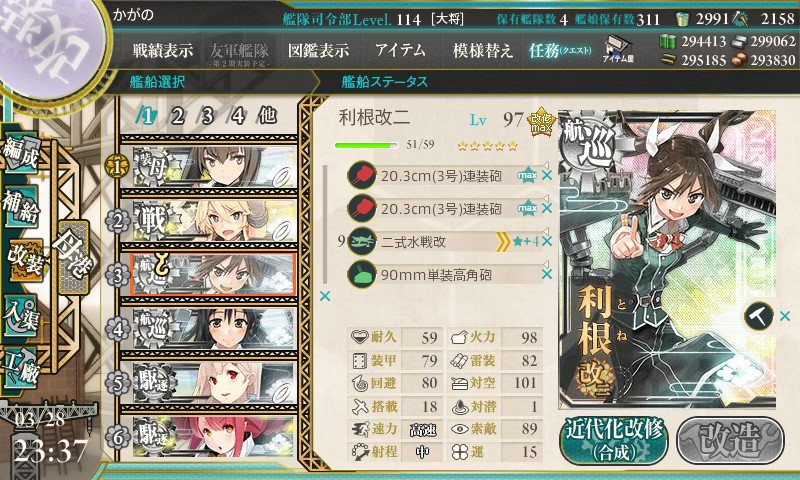Click the 改造 remodel button
Image resolution: width=800 pixels, height=480 pixels.
click(x=730, y=440)
